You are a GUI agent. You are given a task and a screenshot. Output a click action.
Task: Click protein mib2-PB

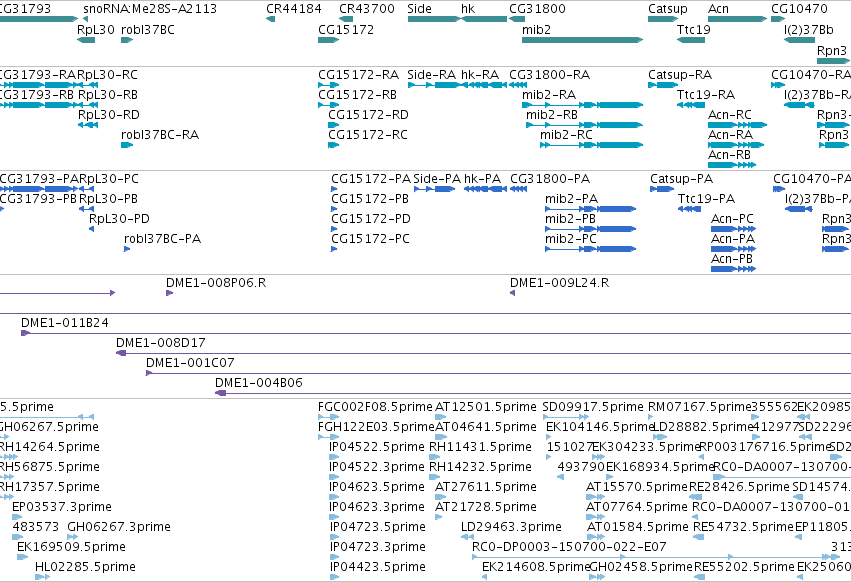tap(590, 229)
